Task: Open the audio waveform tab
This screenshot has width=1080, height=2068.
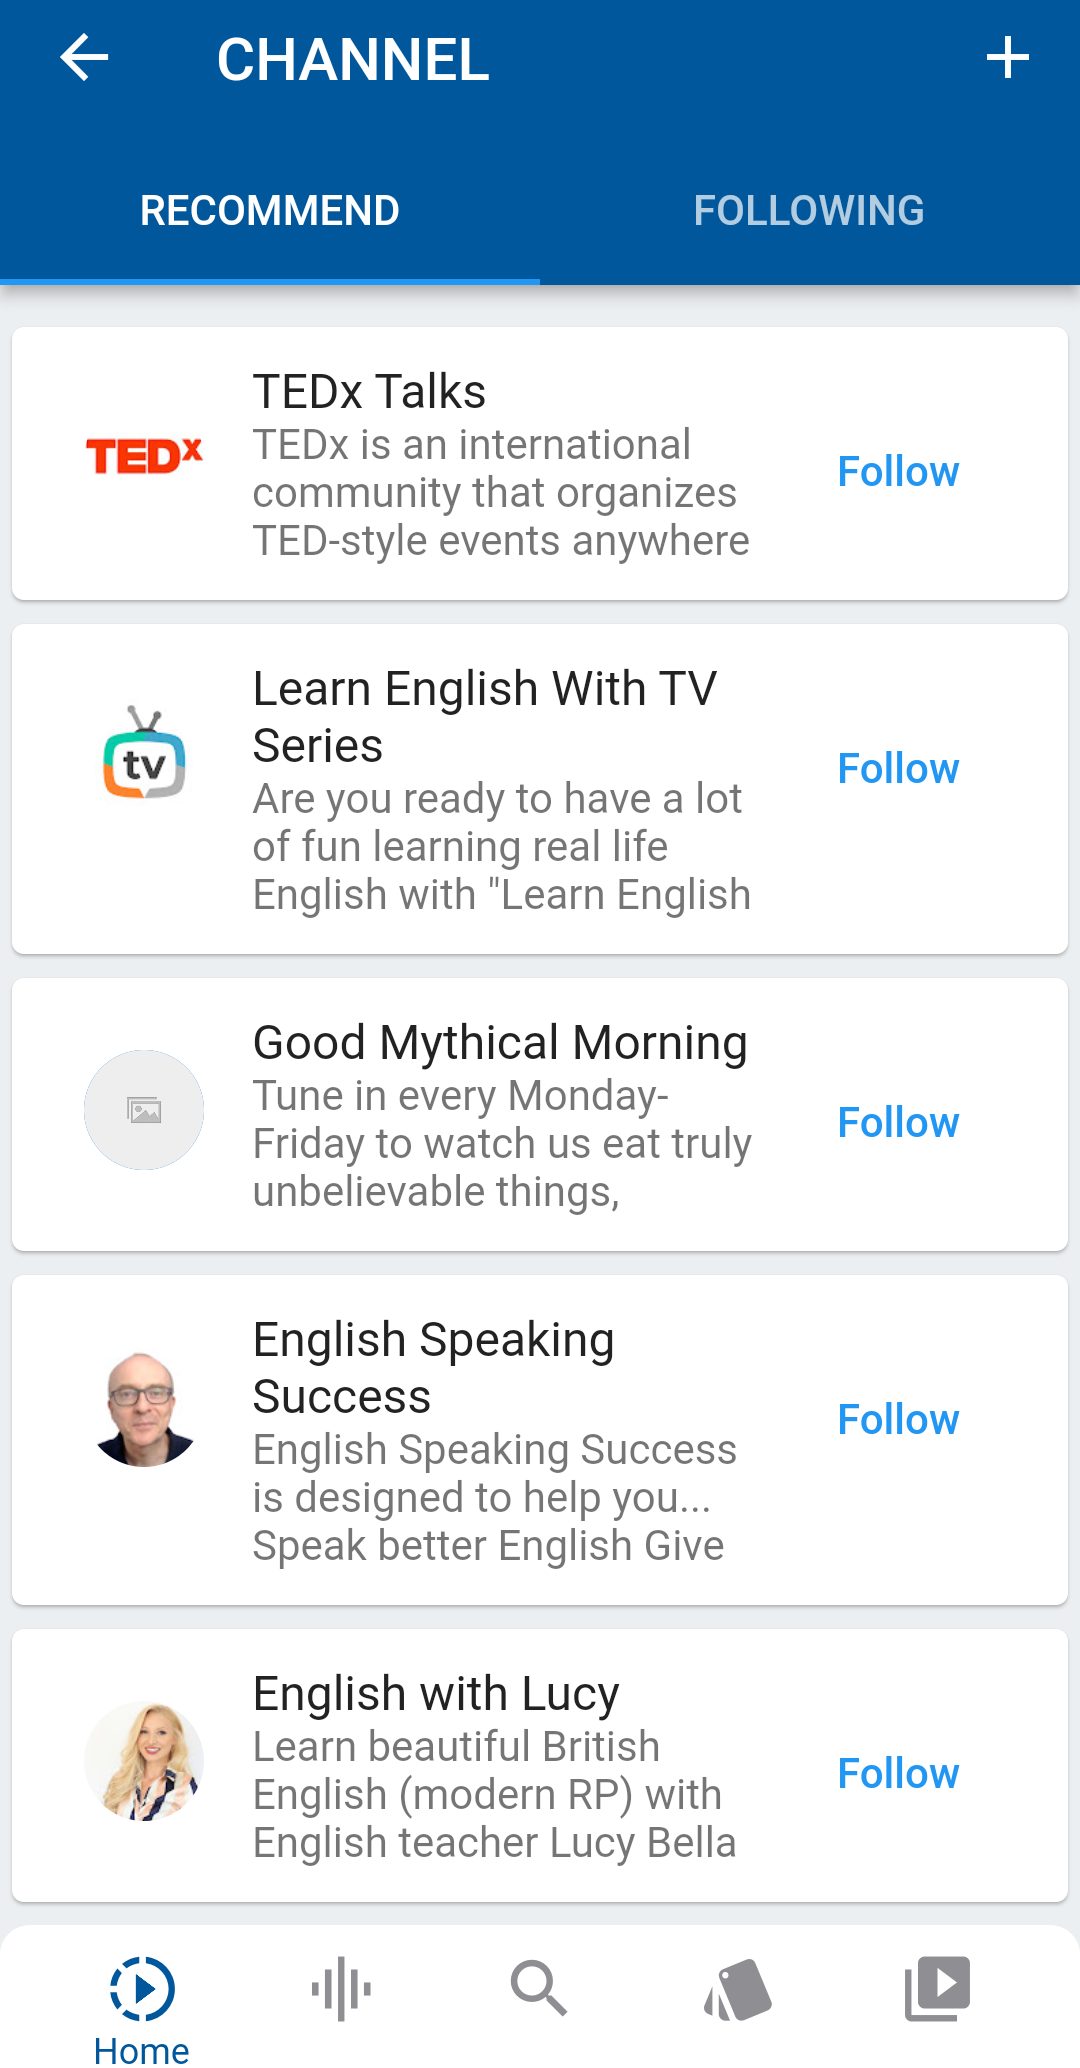Action: [x=341, y=1988]
